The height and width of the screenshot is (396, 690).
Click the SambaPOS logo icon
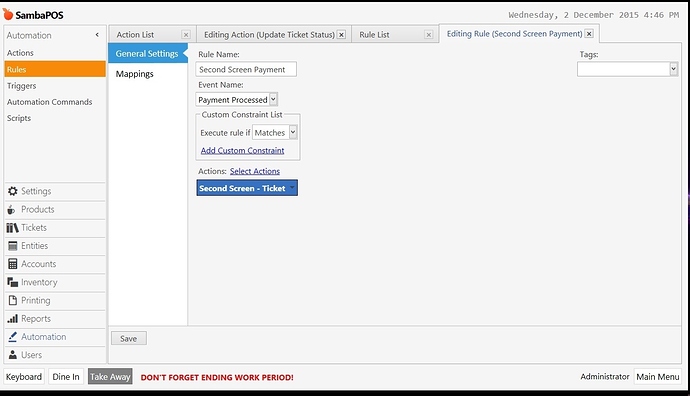(x=8, y=14)
